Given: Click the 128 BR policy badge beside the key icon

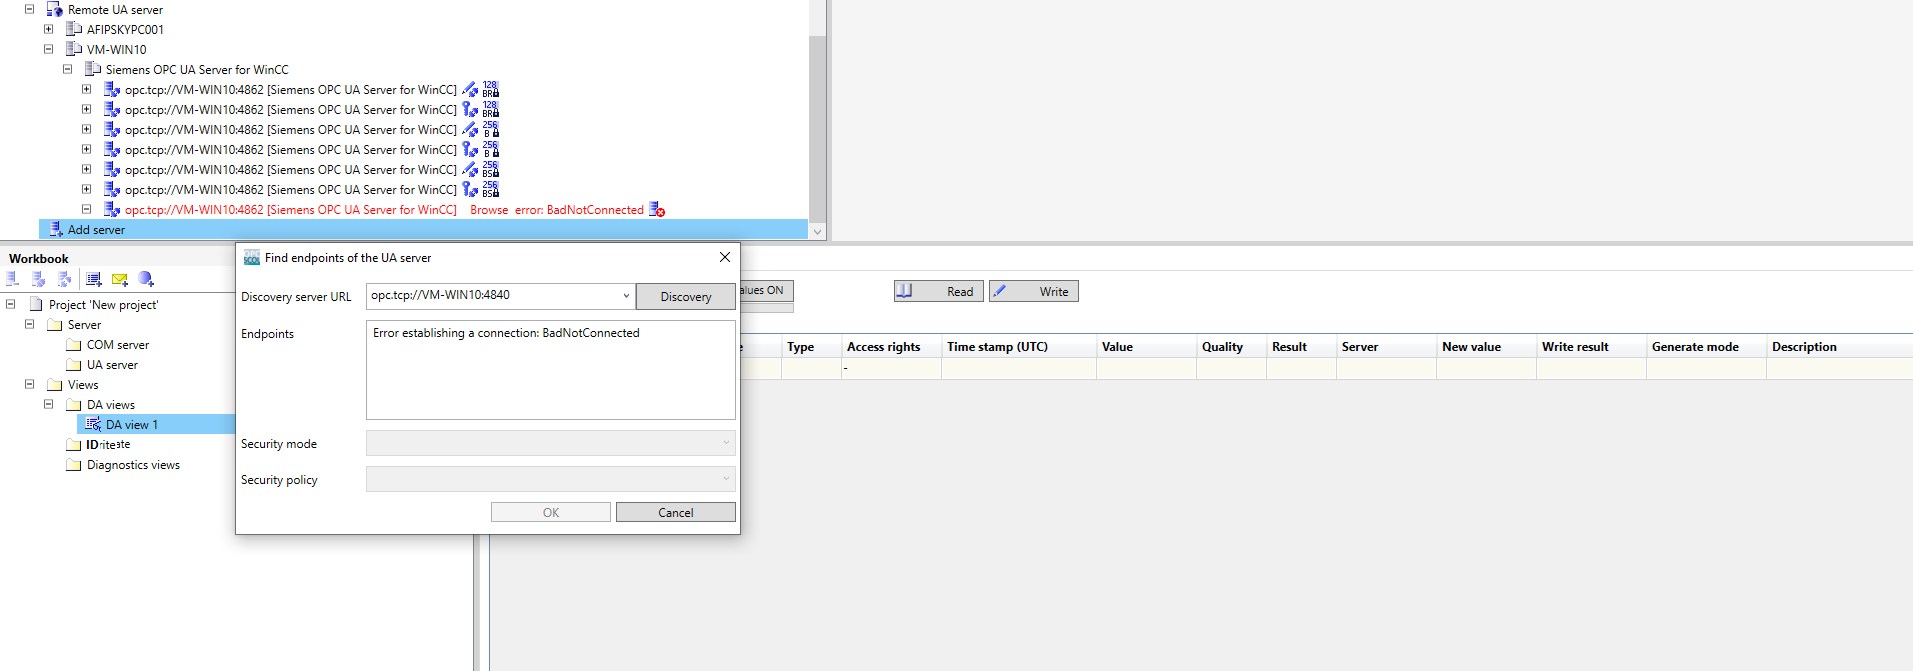Looking at the screenshot, I should point(491,109).
